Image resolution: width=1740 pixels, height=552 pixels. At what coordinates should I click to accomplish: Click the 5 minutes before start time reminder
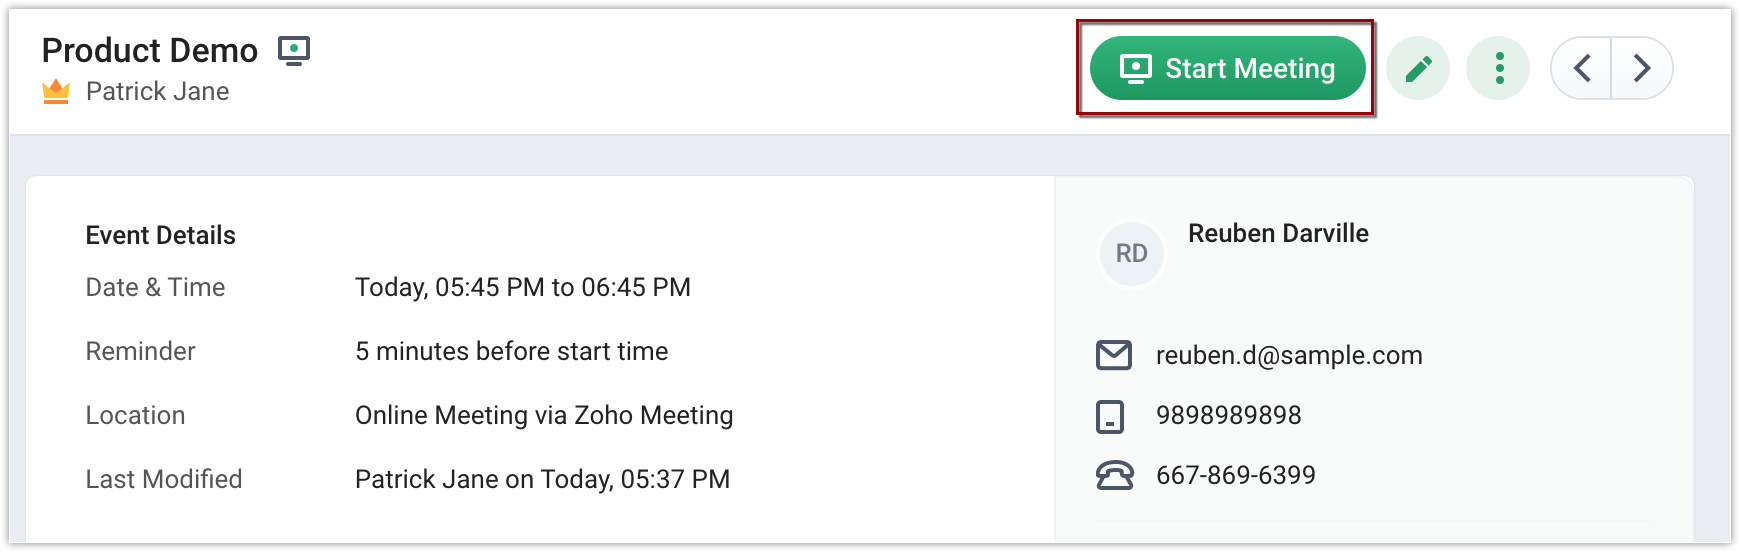[512, 351]
